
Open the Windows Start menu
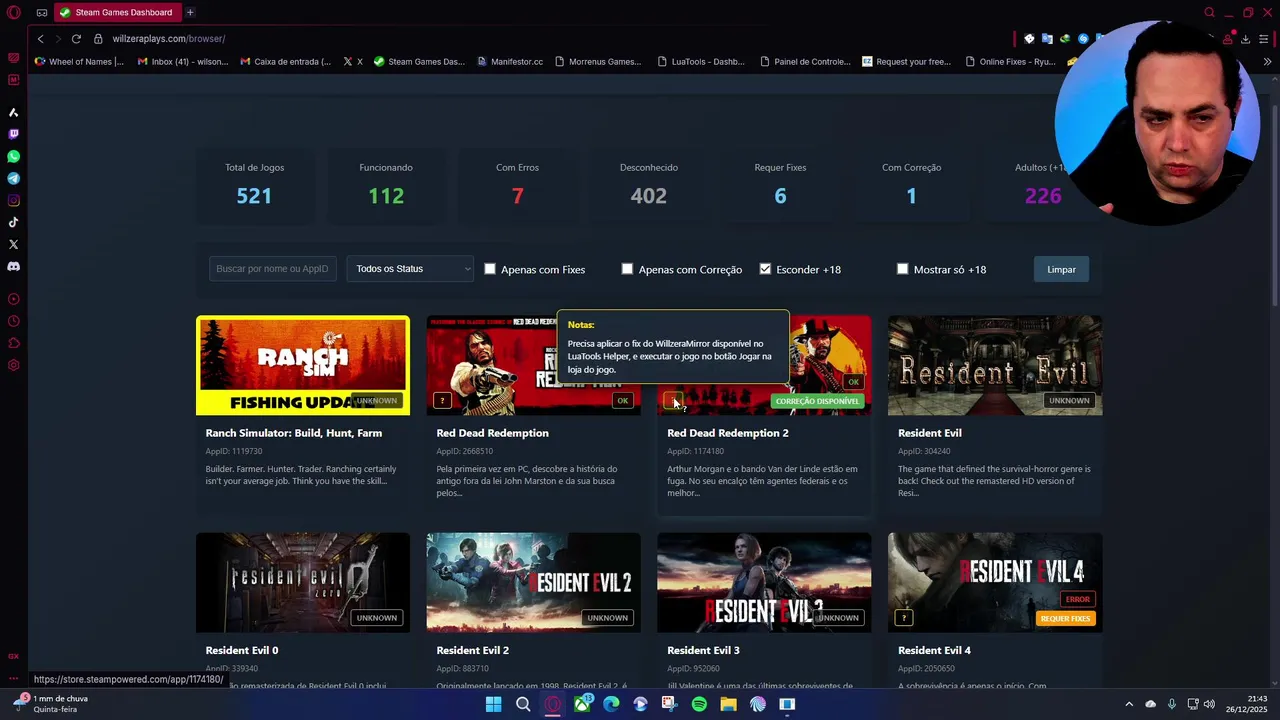(x=493, y=704)
